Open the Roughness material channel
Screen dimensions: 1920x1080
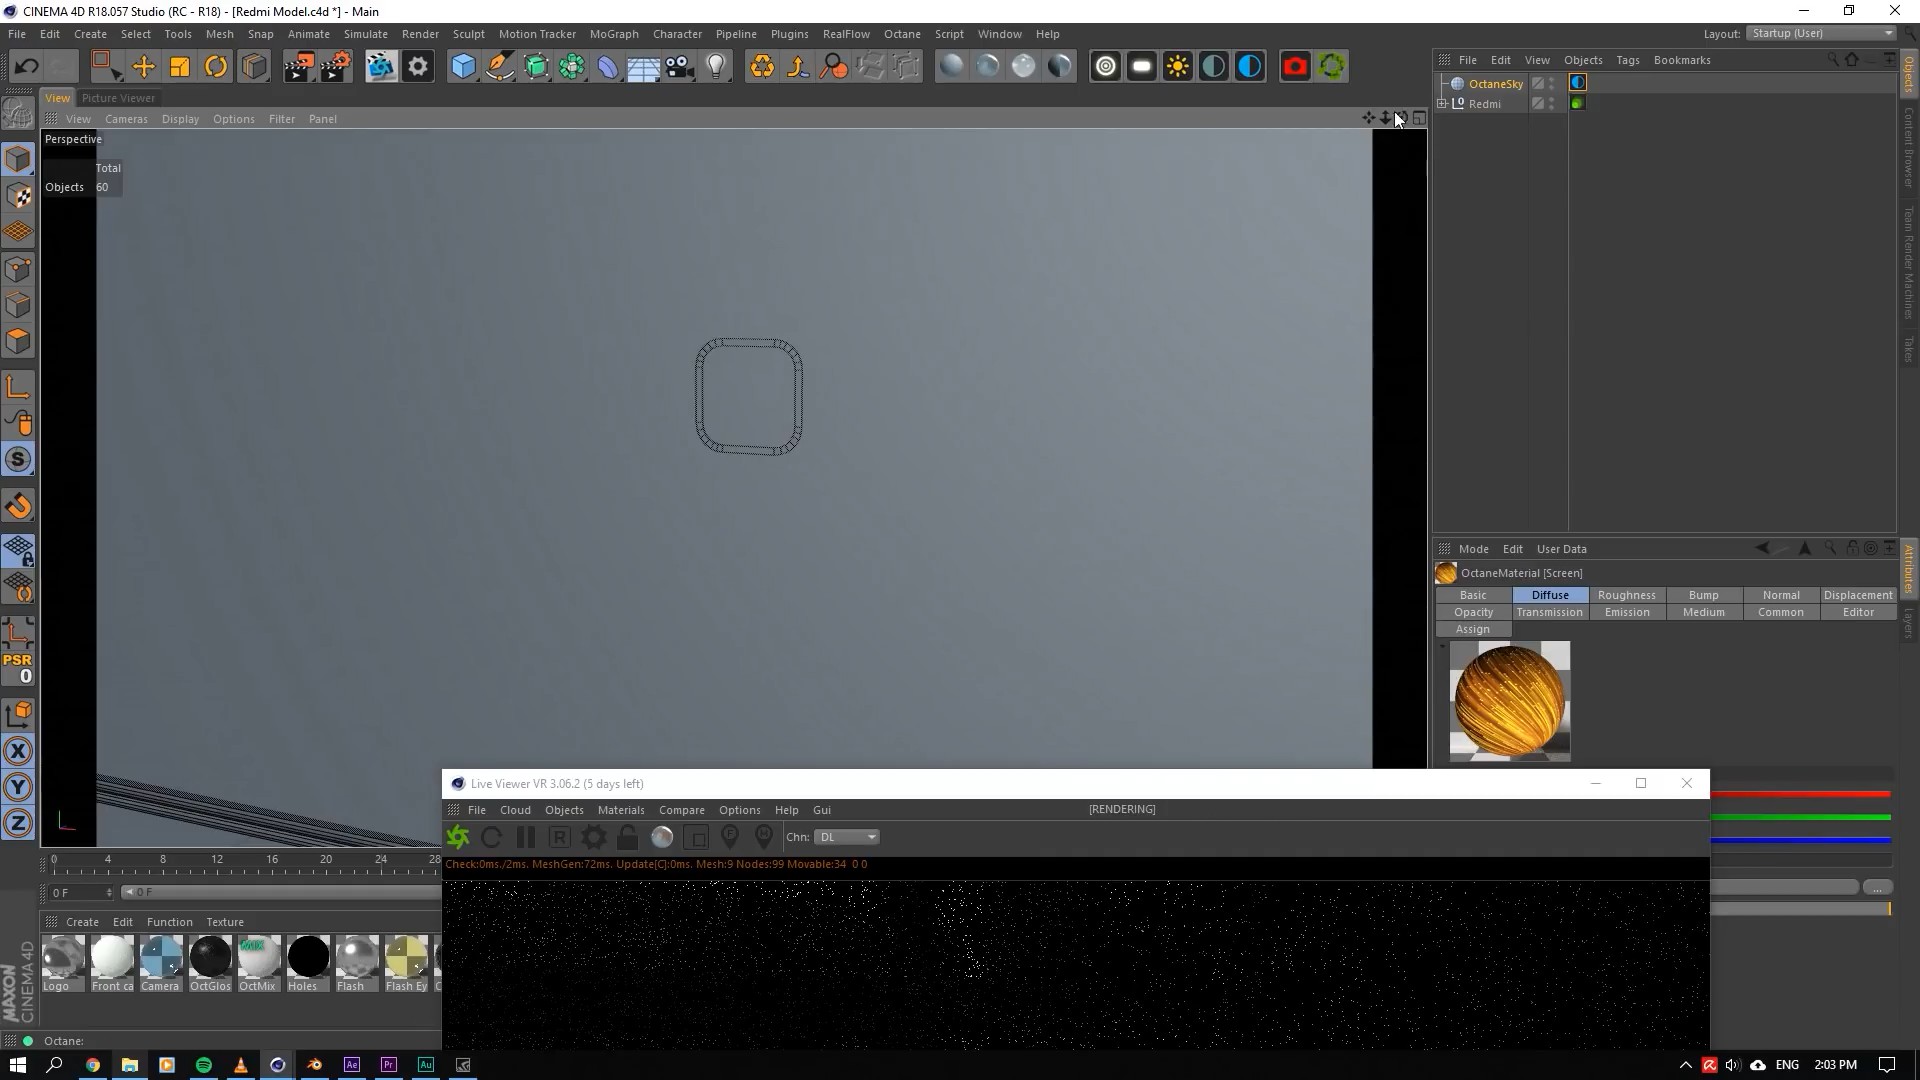click(x=1626, y=595)
